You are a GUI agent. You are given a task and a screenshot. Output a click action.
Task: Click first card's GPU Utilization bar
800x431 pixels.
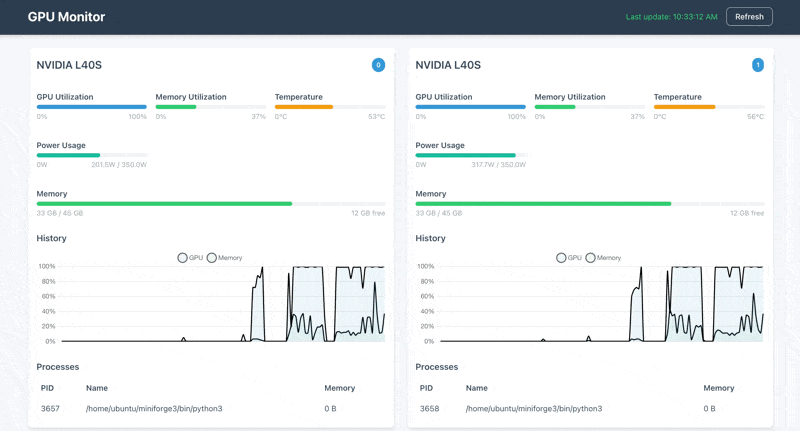coord(92,107)
